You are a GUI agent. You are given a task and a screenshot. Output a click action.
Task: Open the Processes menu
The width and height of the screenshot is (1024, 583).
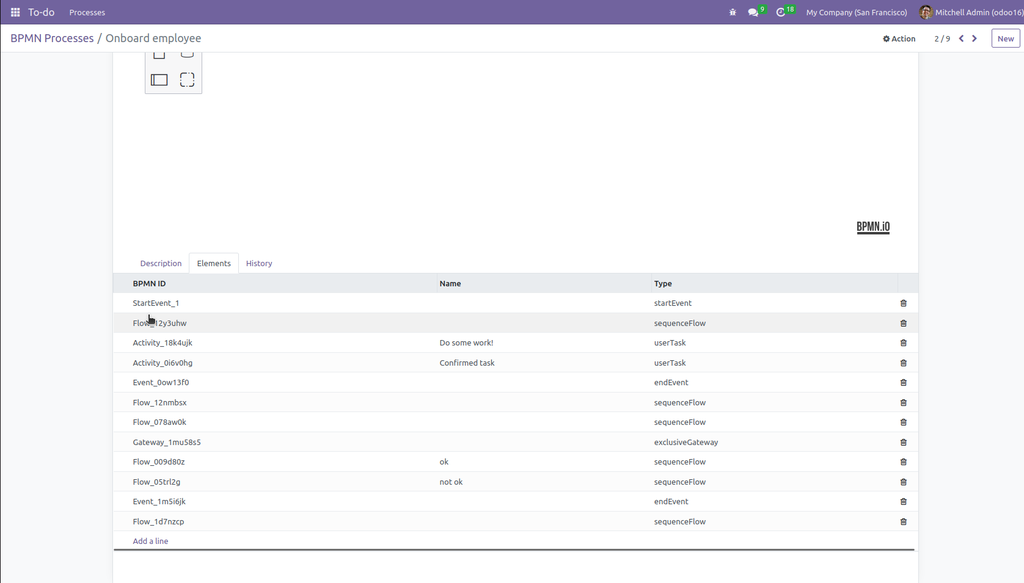click(x=87, y=12)
